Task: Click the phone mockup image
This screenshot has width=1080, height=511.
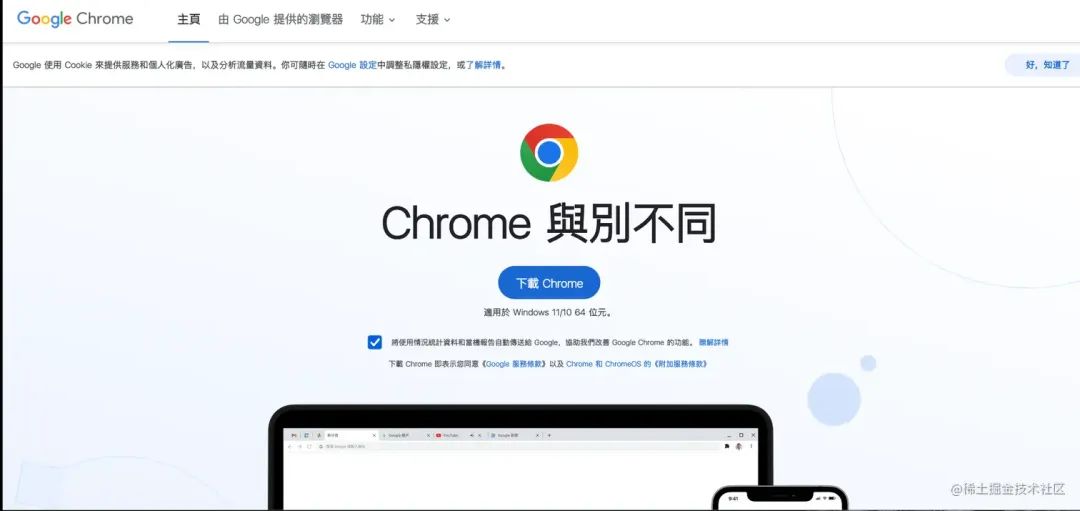Action: point(779,498)
